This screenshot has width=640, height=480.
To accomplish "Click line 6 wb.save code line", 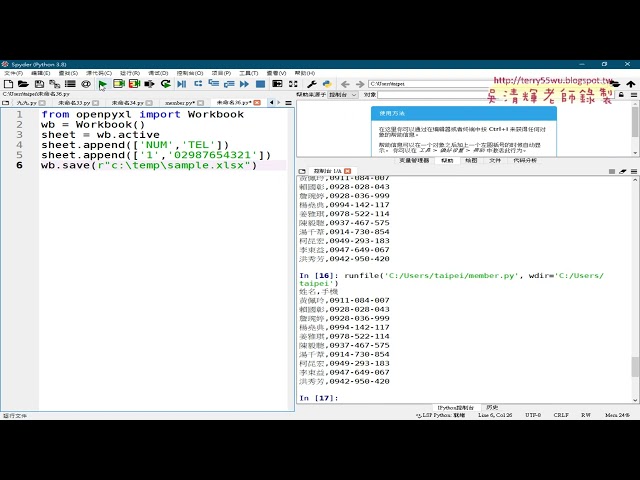I will (149, 165).
